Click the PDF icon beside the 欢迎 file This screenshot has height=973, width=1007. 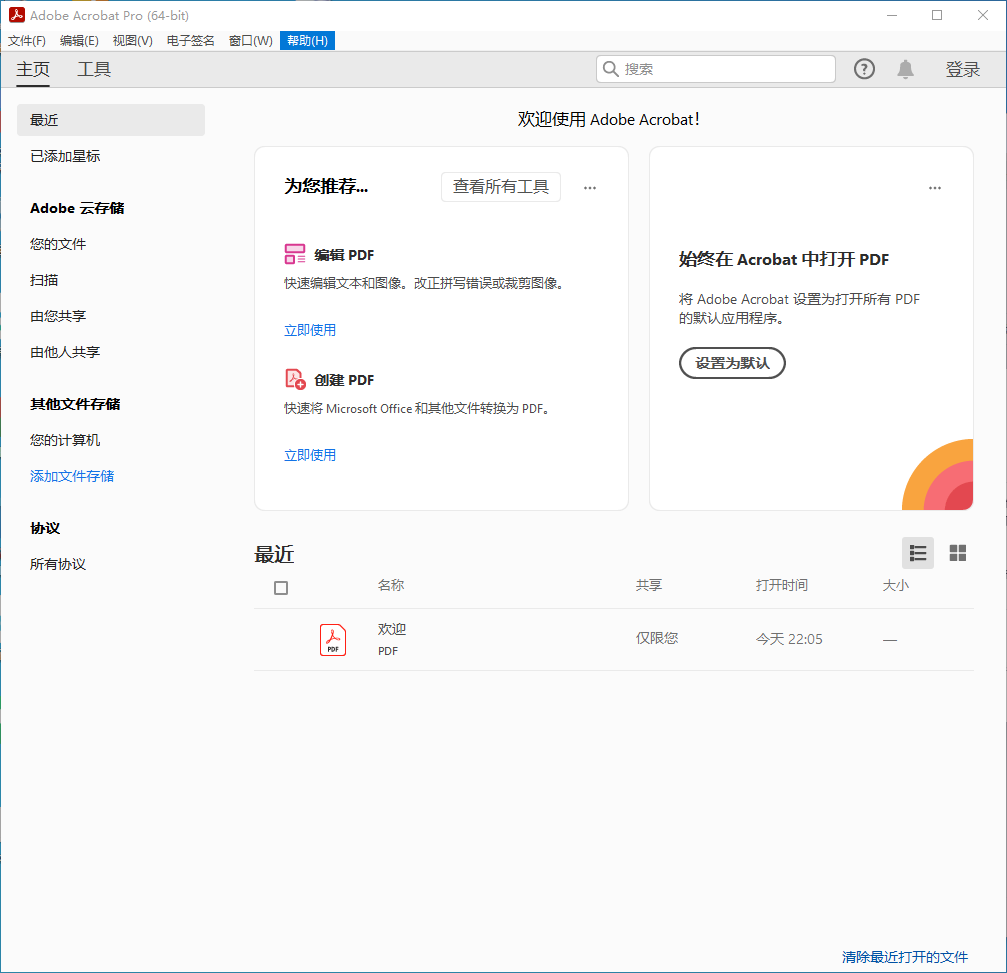[x=332, y=639]
